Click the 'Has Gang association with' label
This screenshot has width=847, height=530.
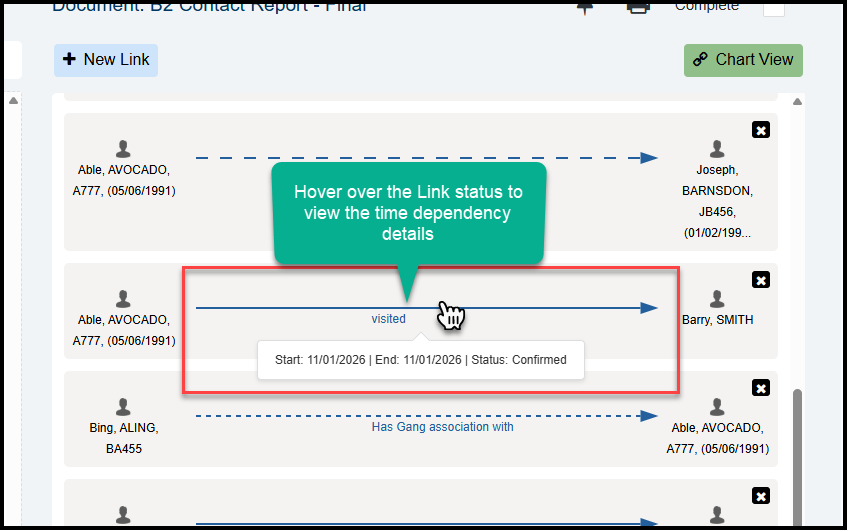click(442, 427)
